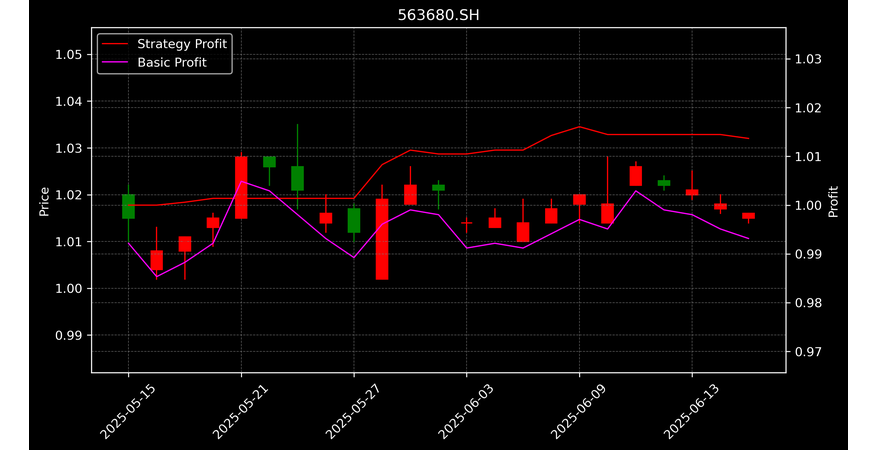878x450 pixels.
Task: Select the 1.03 tick on Price axis
Action: 69,148
